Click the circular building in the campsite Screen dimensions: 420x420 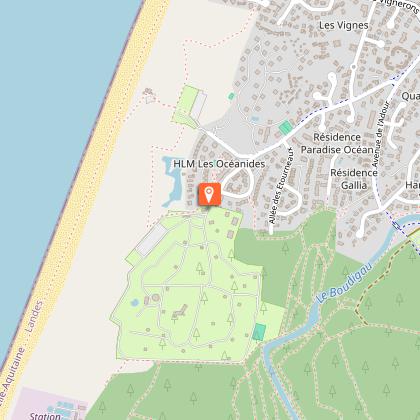[x=155, y=298]
